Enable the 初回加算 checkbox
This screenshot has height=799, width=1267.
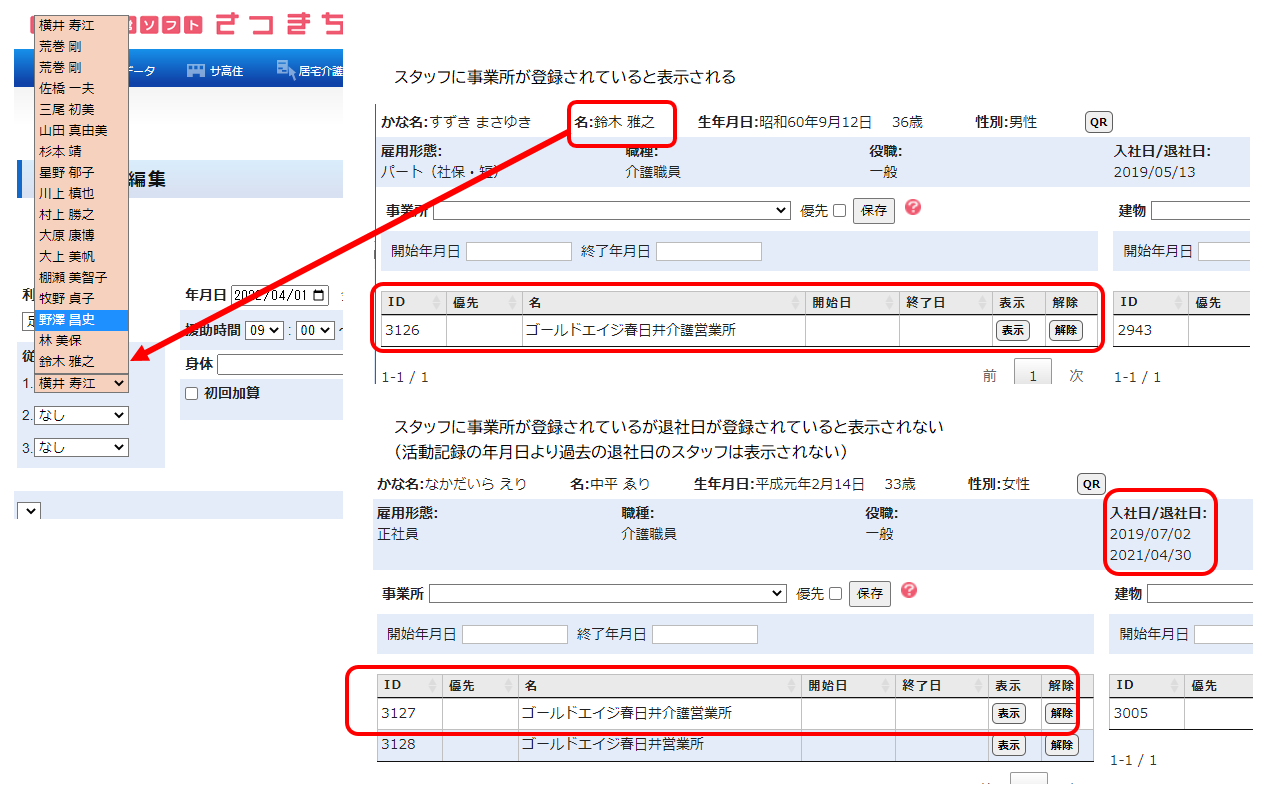pyautogui.click(x=191, y=393)
